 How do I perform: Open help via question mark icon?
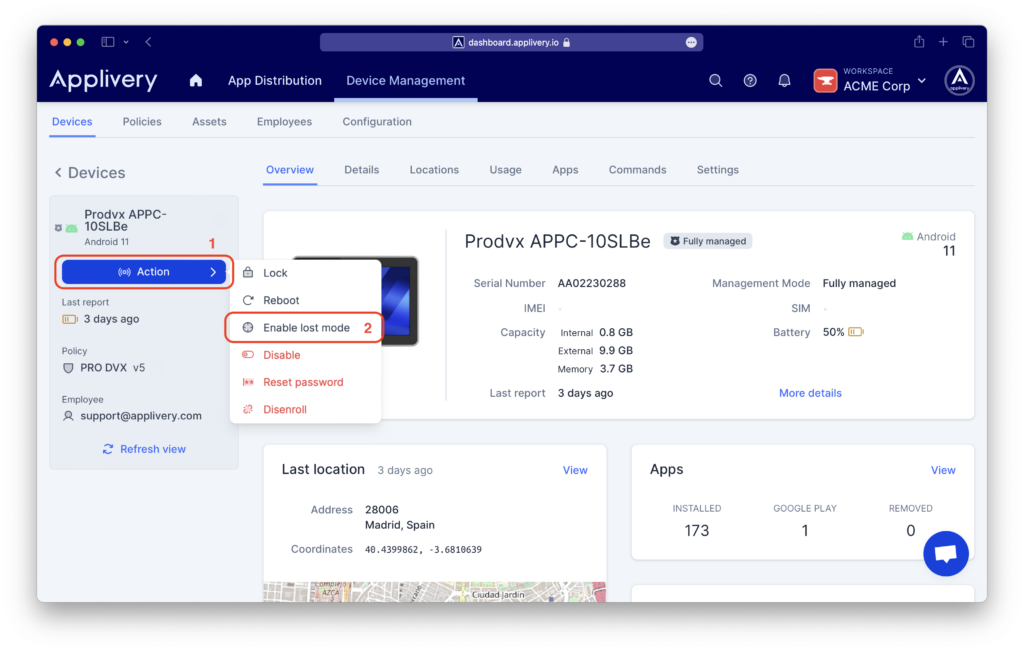750,80
